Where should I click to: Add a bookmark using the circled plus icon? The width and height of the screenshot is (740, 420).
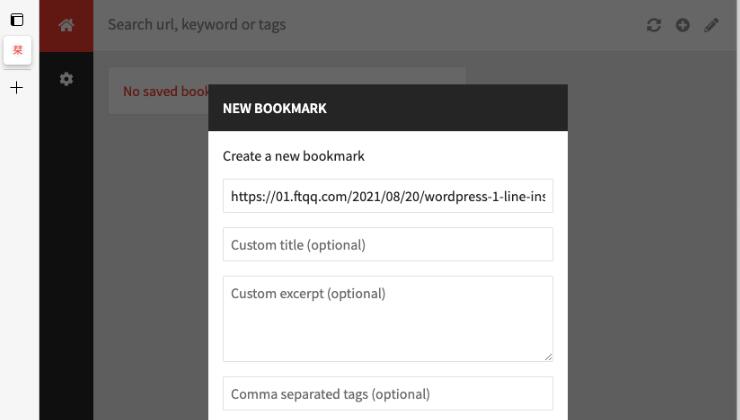point(682,25)
